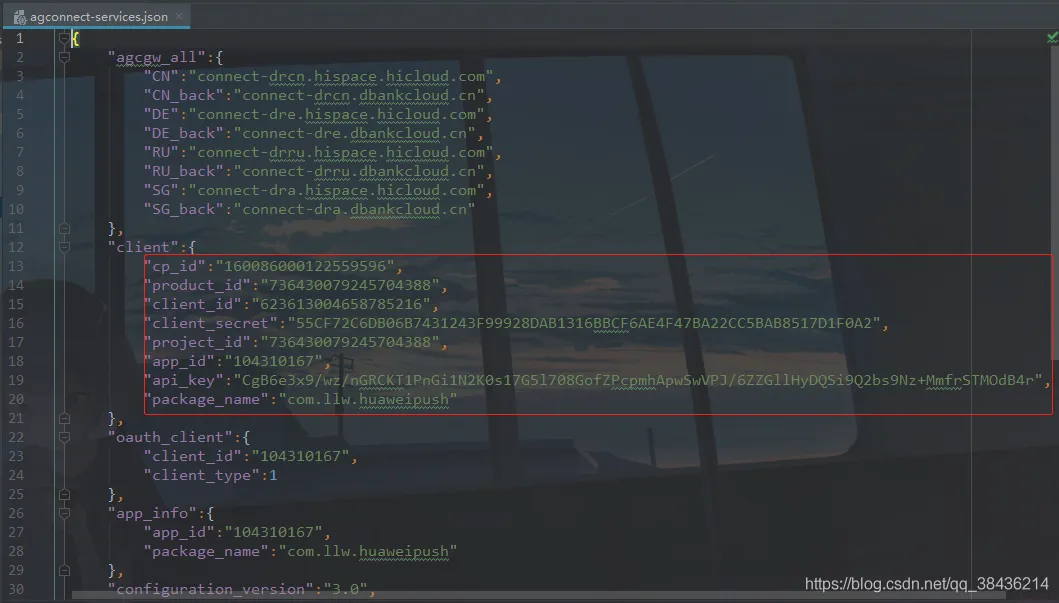The height and width of the screenshot is (603, 1059).
Task: Click the fold end marker on line 25
Action: (x=64, y=494)
